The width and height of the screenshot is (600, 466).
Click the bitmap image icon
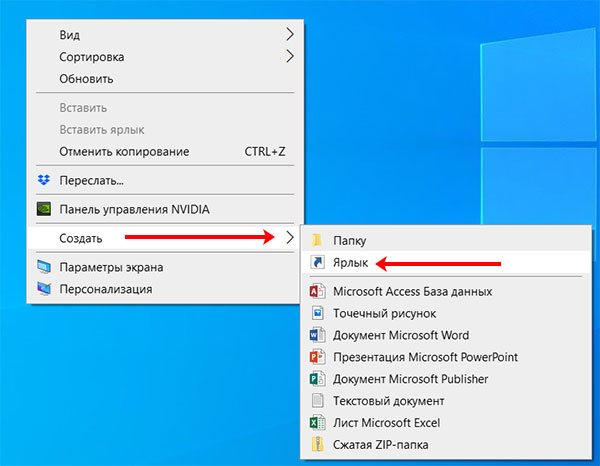(317, 313)
